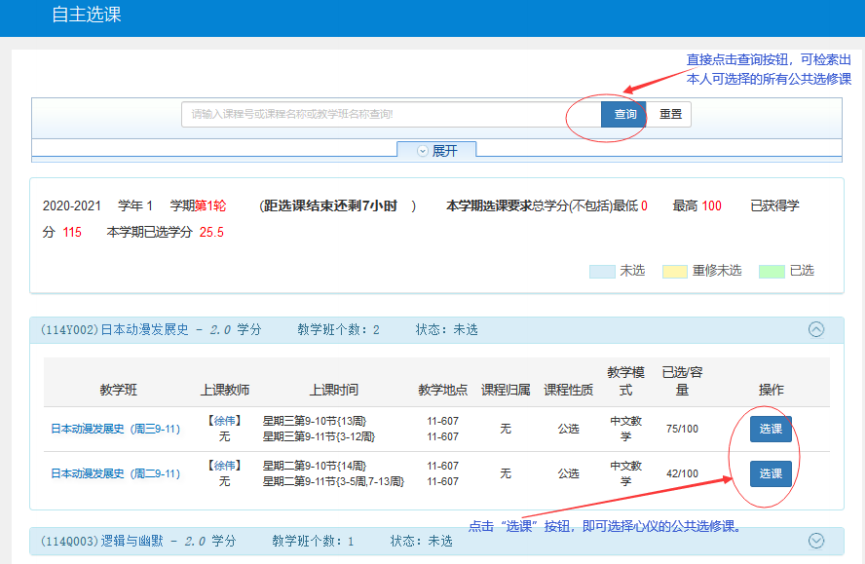
Task: Click the yellow 重修未选 legend swatch
Action: point(675,271)
